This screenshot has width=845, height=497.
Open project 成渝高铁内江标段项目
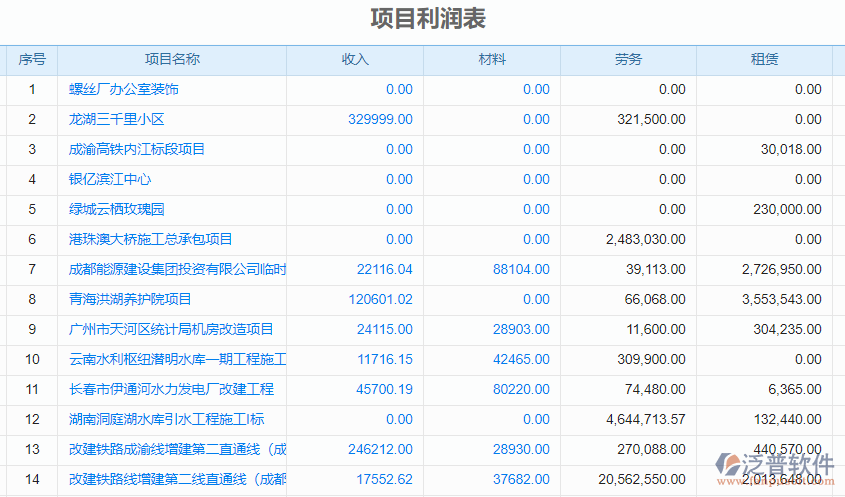(137, 149)
